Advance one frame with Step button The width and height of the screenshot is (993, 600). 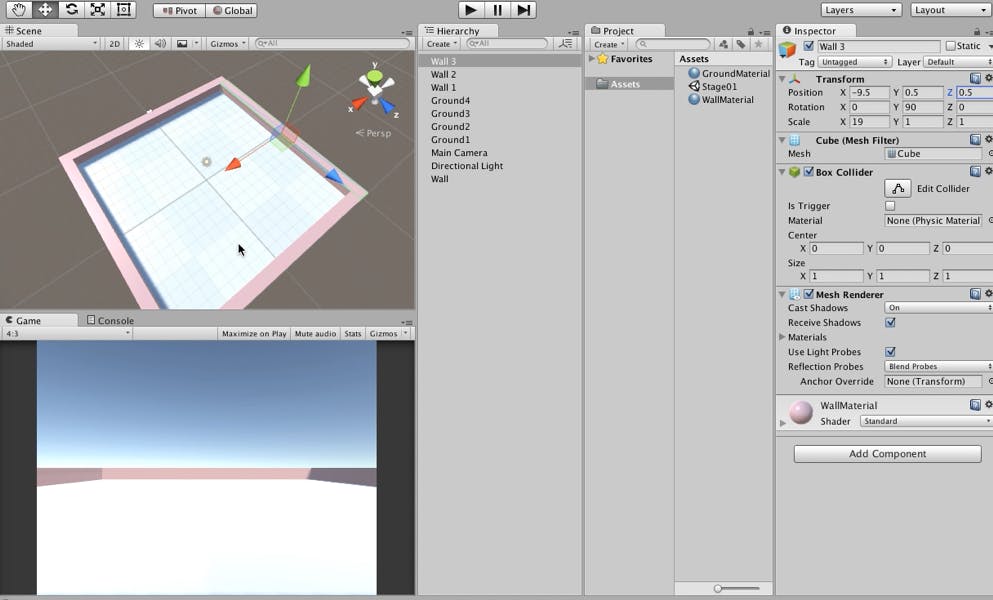(x=524, y=10)
